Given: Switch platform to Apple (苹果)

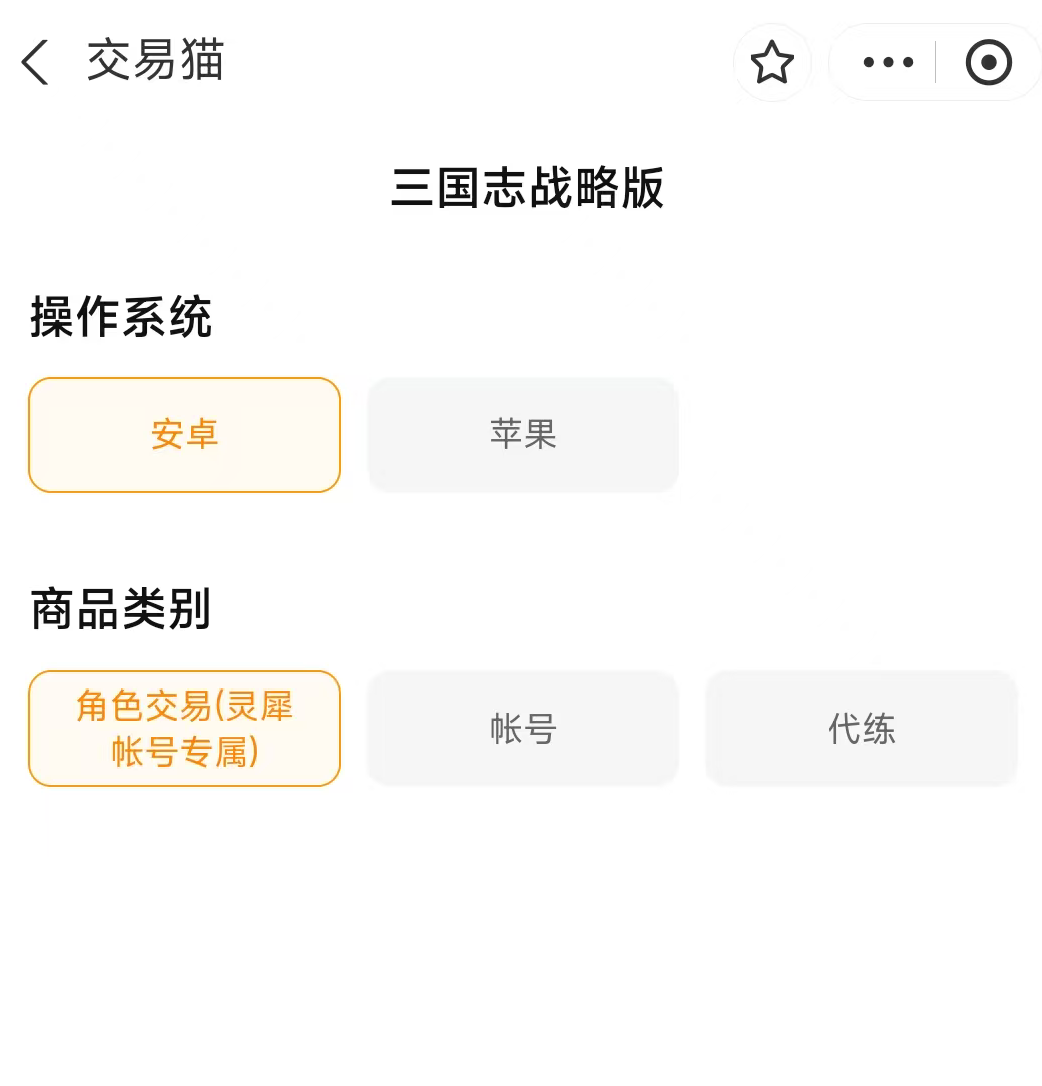Looking at the screenshot, I should click(x=523, y=435).
